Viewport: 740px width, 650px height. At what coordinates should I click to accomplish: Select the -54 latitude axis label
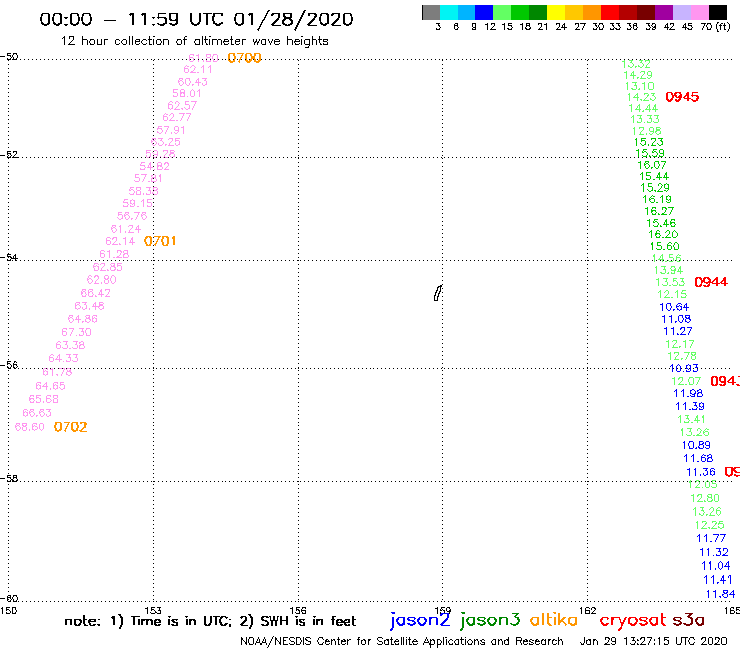(x=9, y=258)
